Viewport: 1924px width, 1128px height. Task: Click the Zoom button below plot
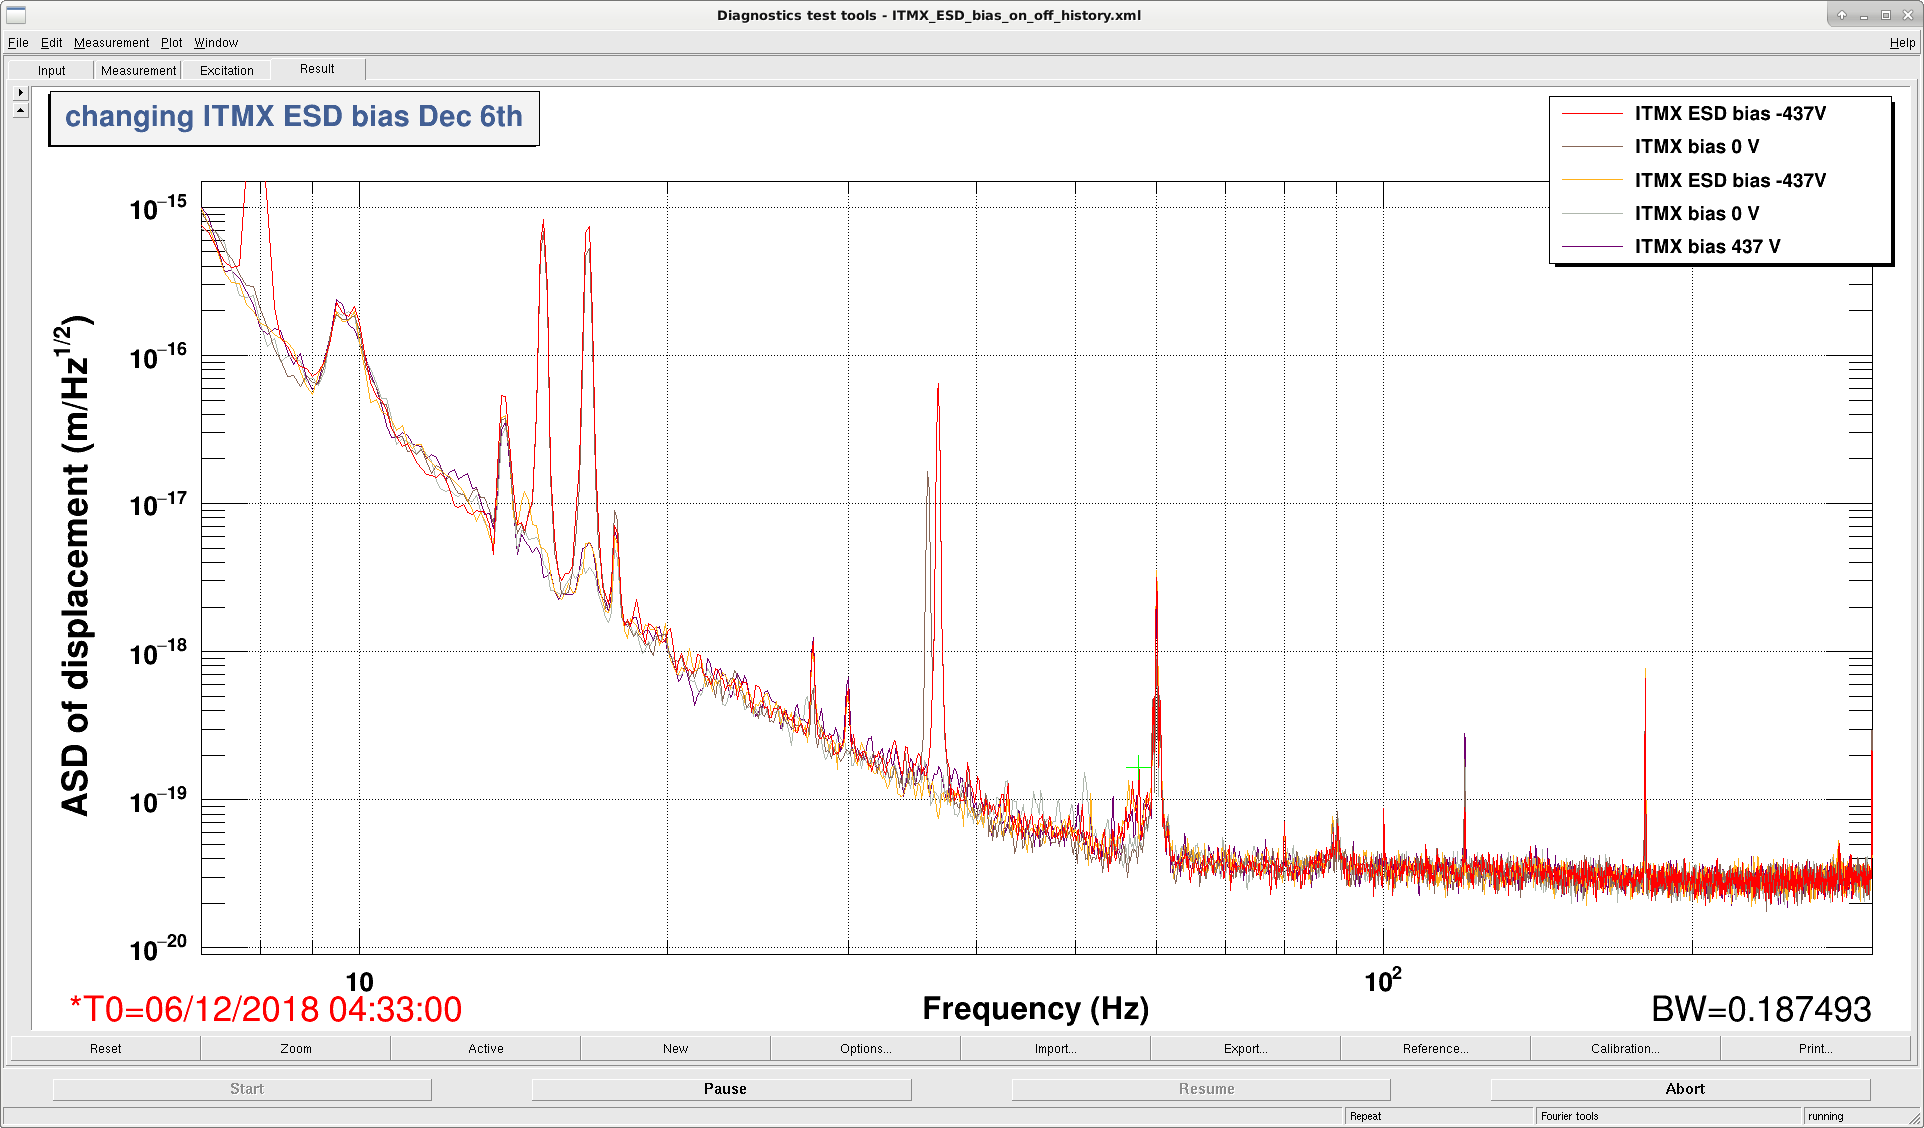295,1048
